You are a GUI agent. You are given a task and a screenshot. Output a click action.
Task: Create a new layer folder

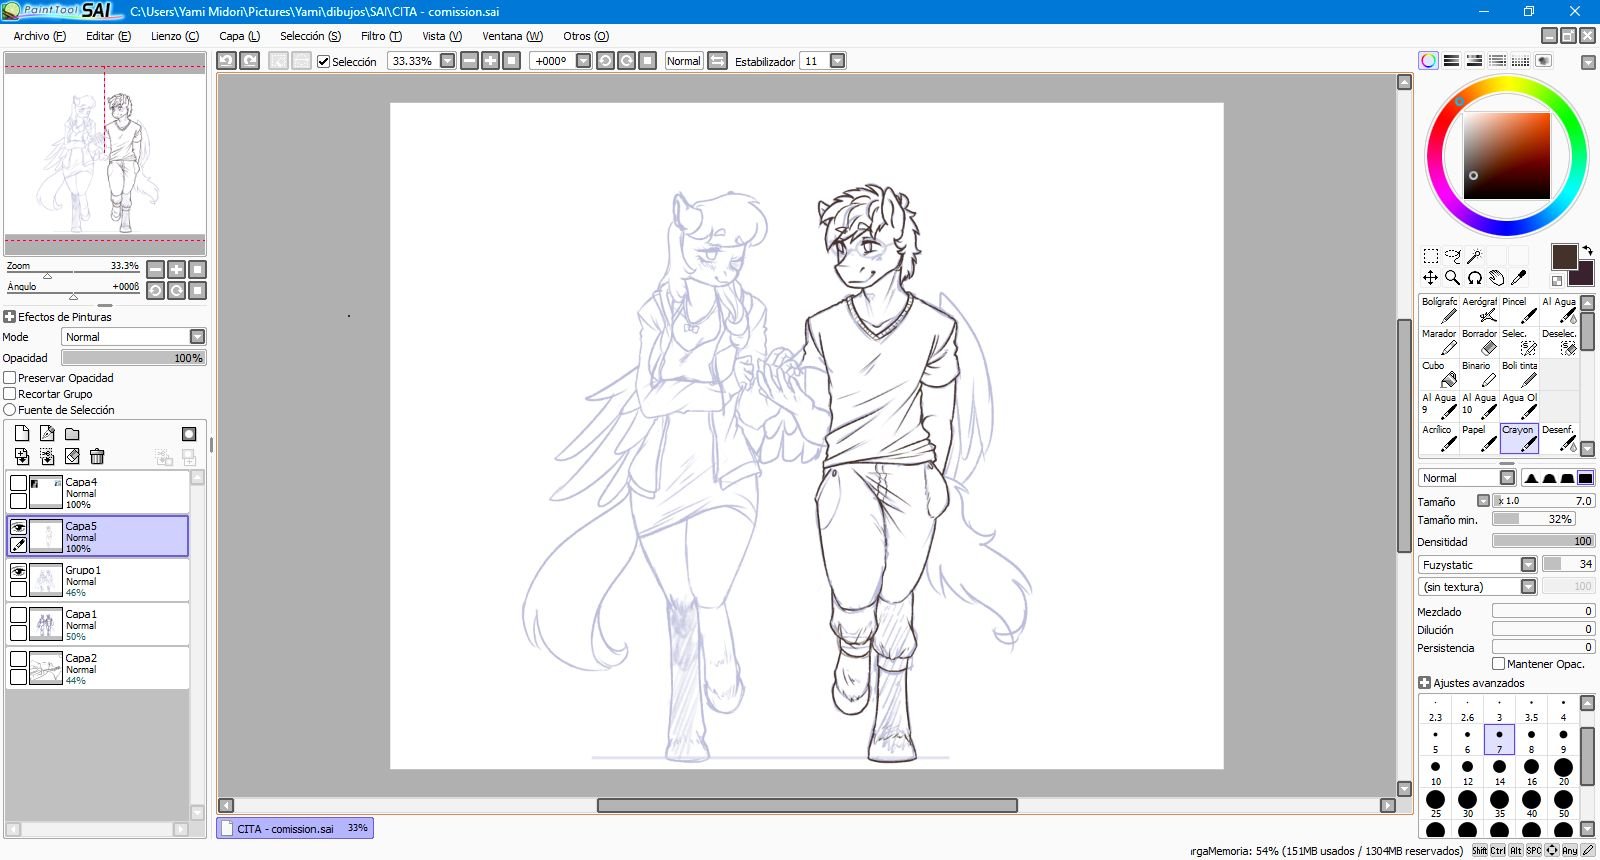[x=72, y=433]
